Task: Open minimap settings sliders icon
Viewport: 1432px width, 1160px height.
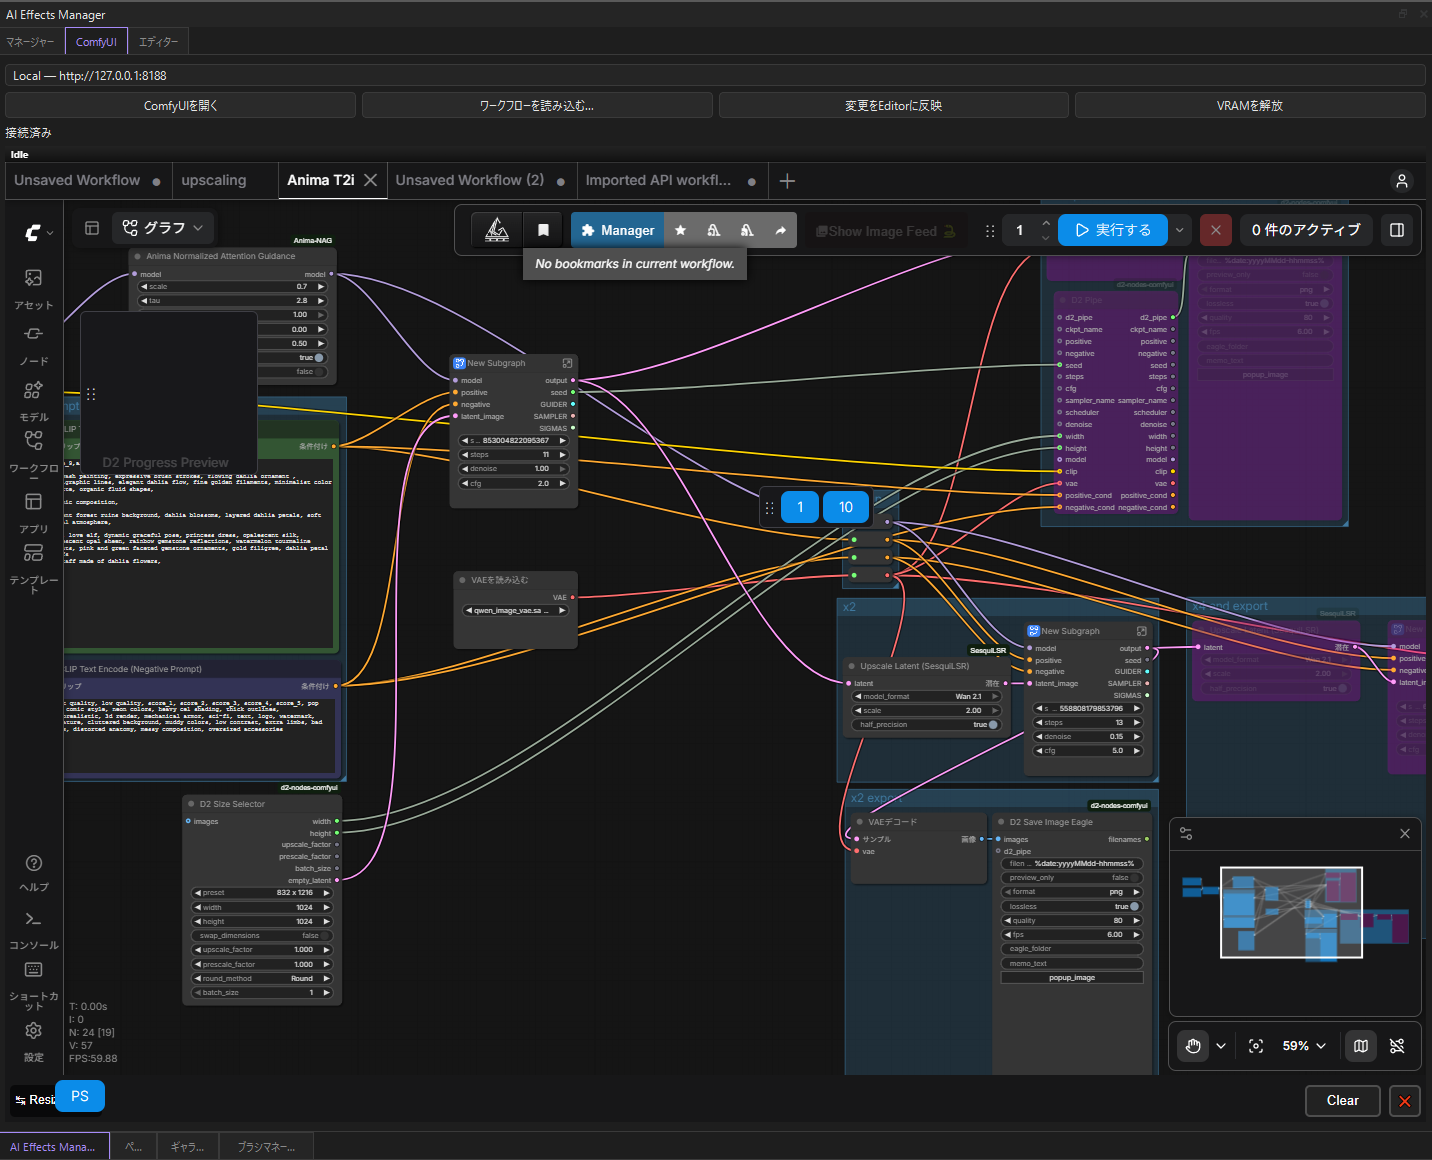Action: tap(1186, 834)
